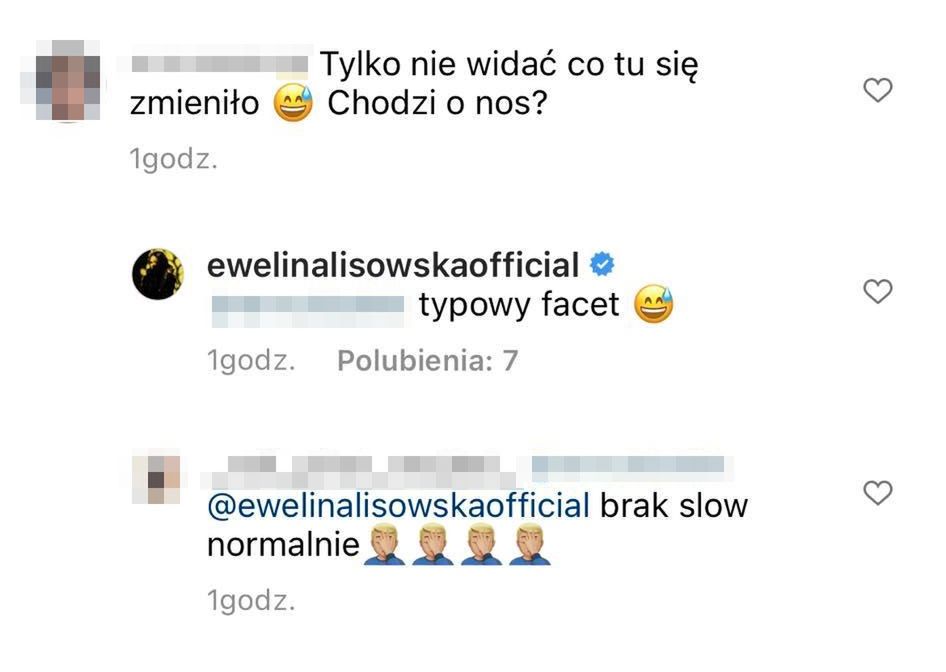The image size is (946, 672).
Task: Like the "typowy facet" reply
Action: coord(877,292)
